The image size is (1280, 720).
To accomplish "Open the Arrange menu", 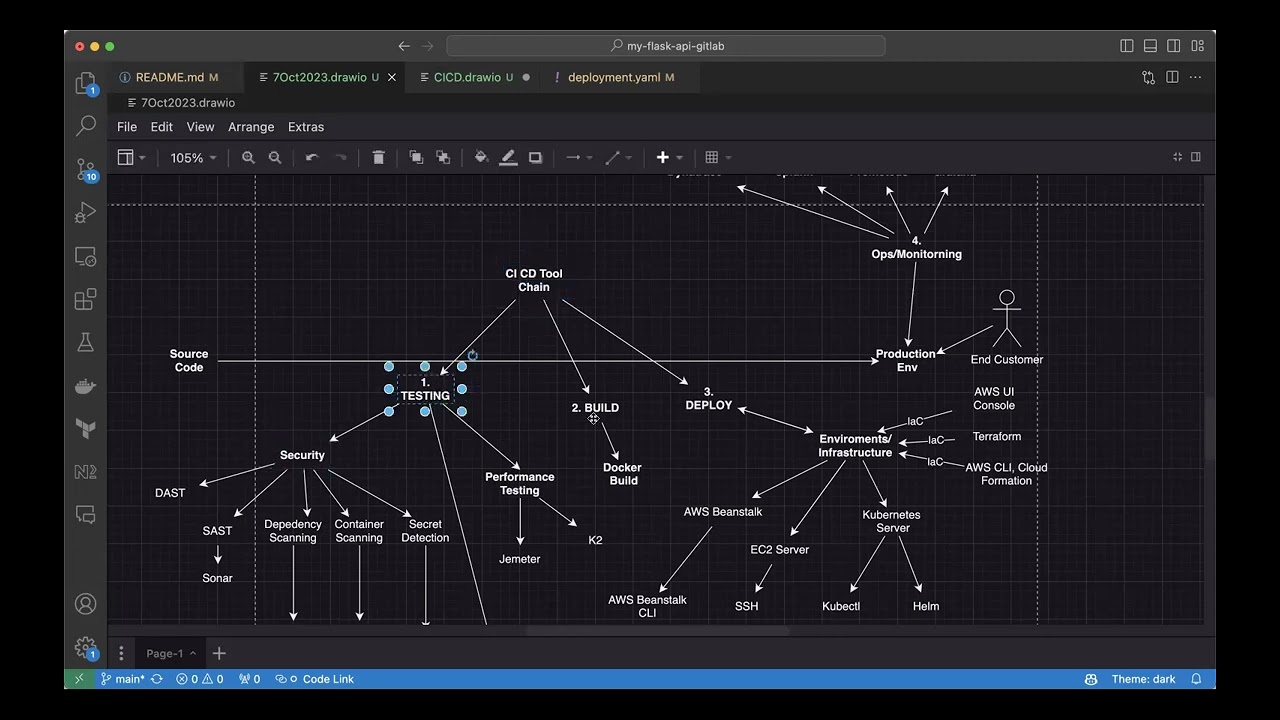I will [x=251, y=127].
